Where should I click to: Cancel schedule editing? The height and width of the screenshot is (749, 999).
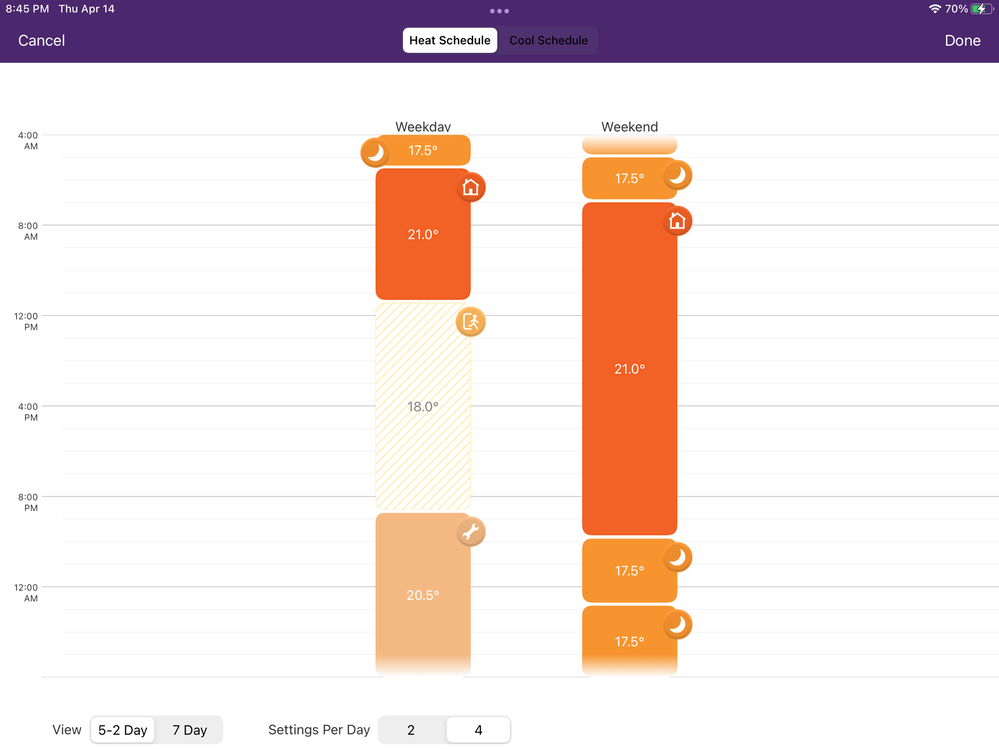pos(42,41)
